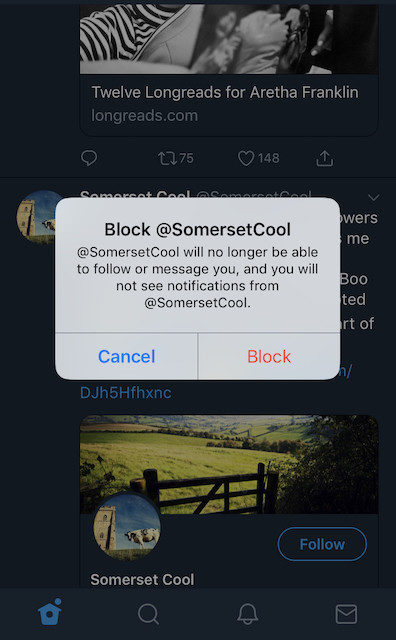Expand the tweet options chevron
Viewport: 396px width, 640px height.
[x=374, y=198]
